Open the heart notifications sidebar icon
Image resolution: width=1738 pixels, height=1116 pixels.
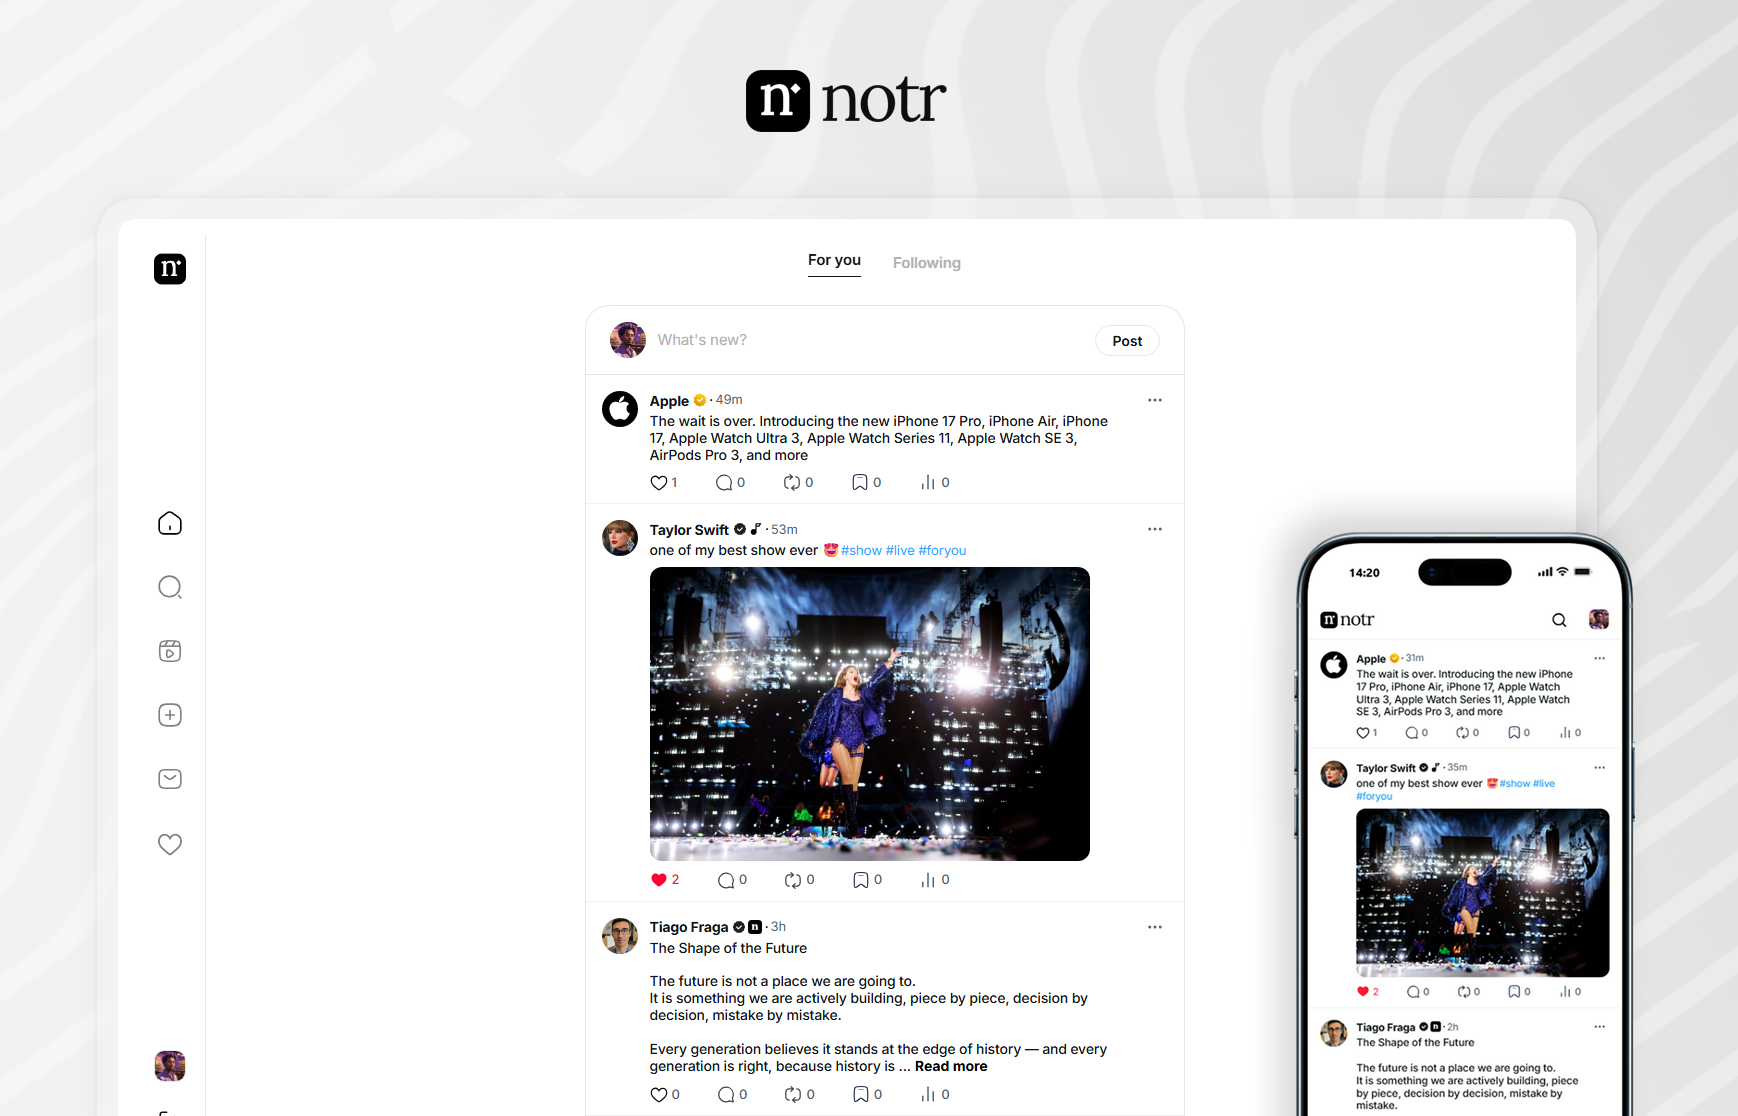pyautogui.click(x=170, y=844)
